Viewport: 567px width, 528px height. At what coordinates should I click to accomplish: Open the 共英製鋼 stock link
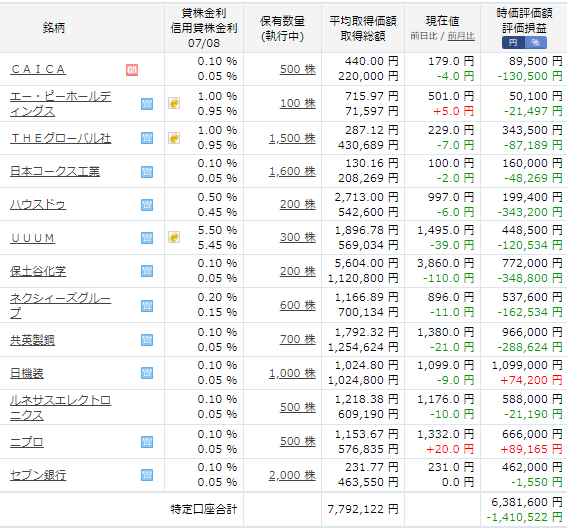(x=33, y=340)
